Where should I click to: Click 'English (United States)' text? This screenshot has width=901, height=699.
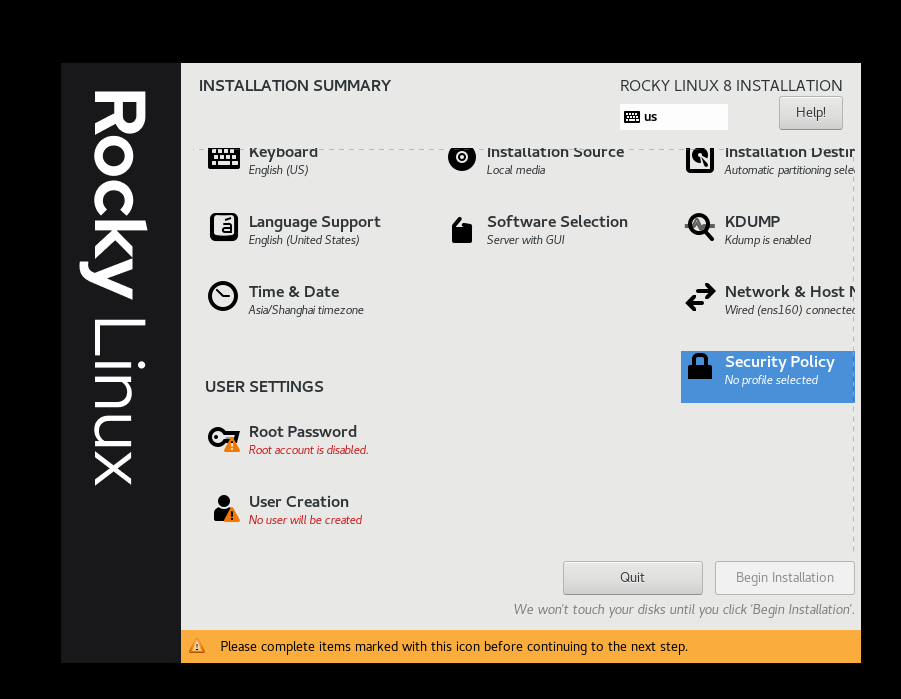pos(304,240)
